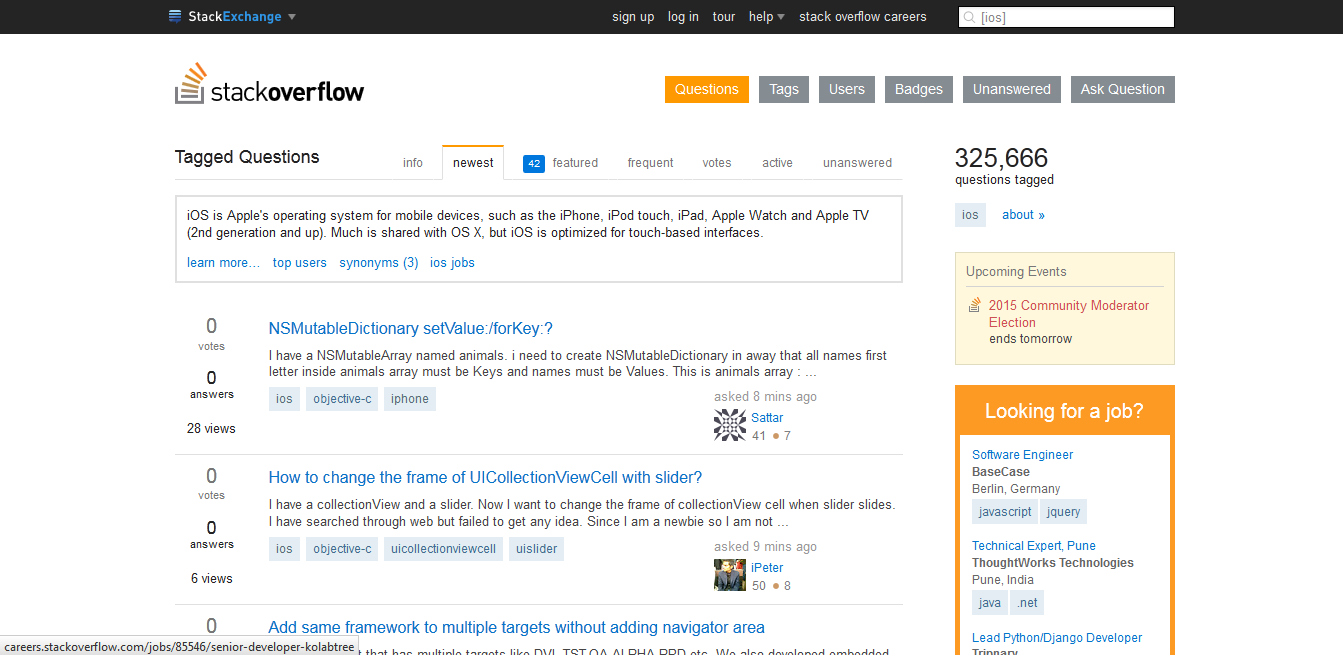Click the 'asked 8 mins ago' timestamp

click(x=765, y=397)
